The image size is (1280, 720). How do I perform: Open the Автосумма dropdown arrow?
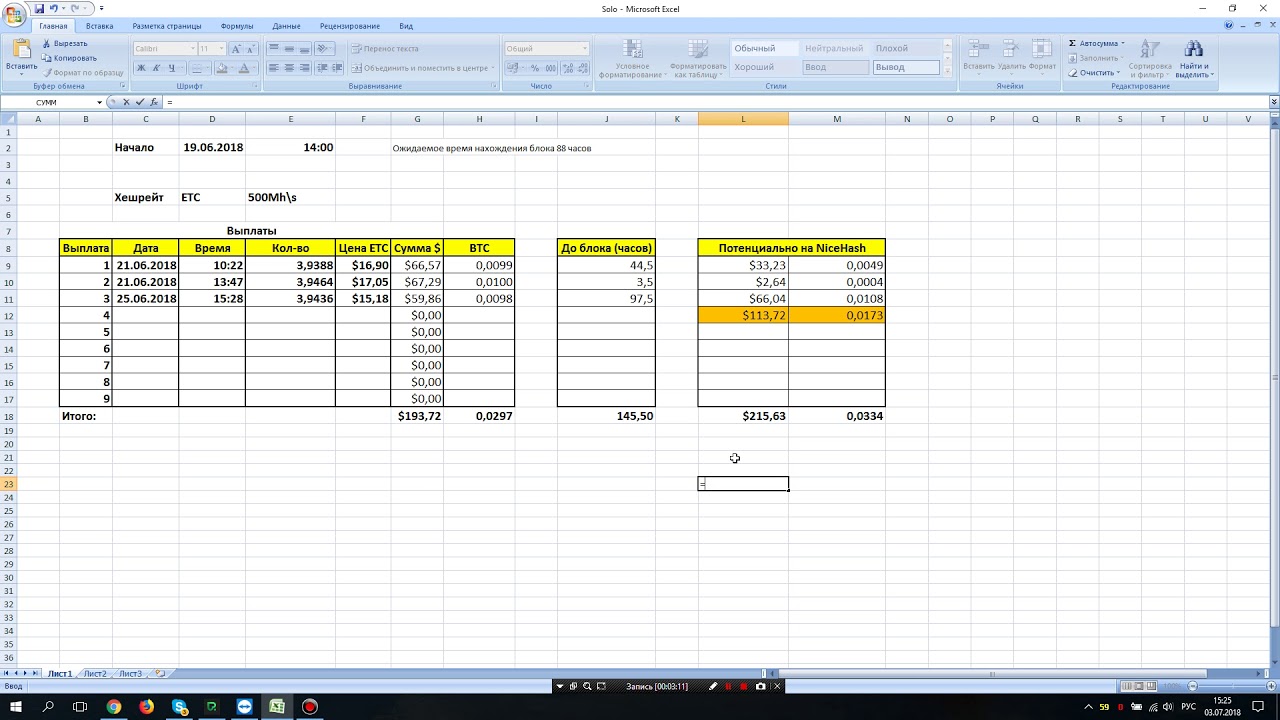pos(1123,43)
